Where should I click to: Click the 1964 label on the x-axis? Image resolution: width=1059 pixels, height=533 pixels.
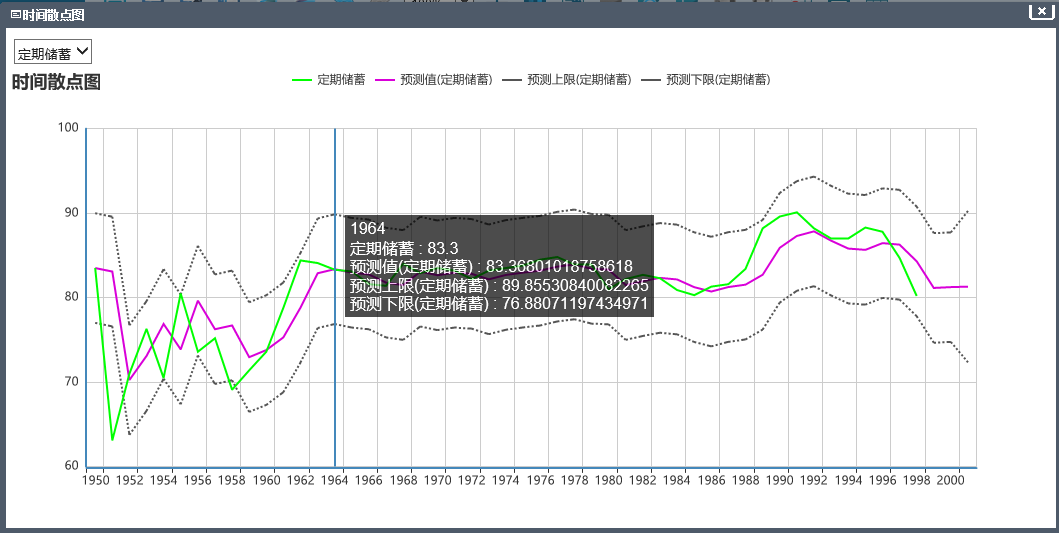point(335,480)
